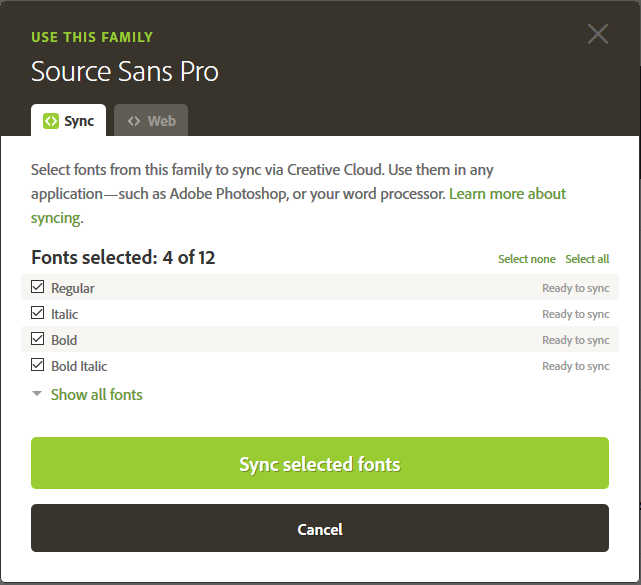The width and height of the screenshot is (641, 585).
Task: Click the Italic row Ready to sync status
Action: pos(576,314)
